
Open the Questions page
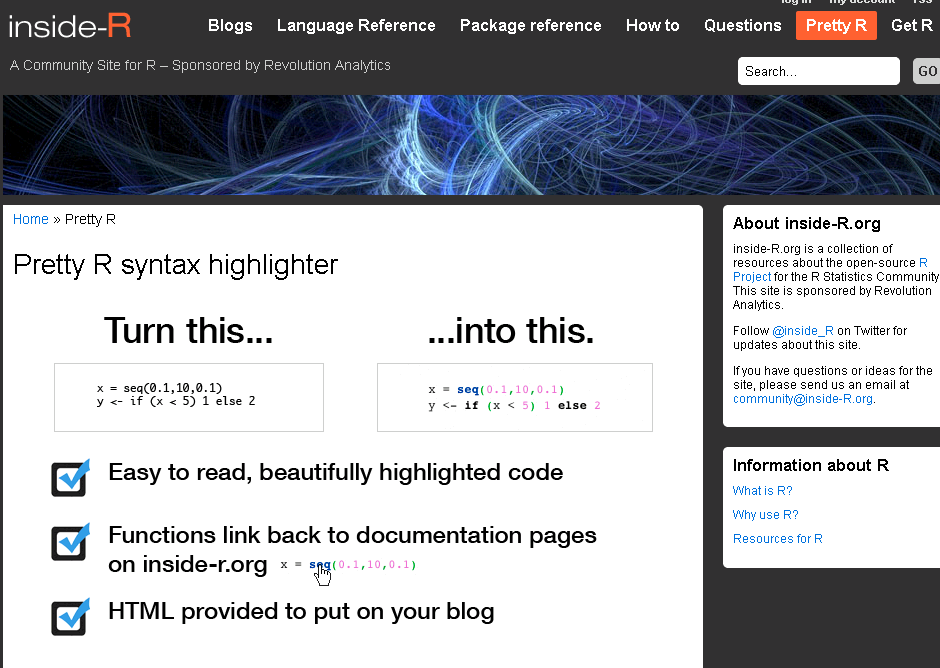(x=742, y=26)
